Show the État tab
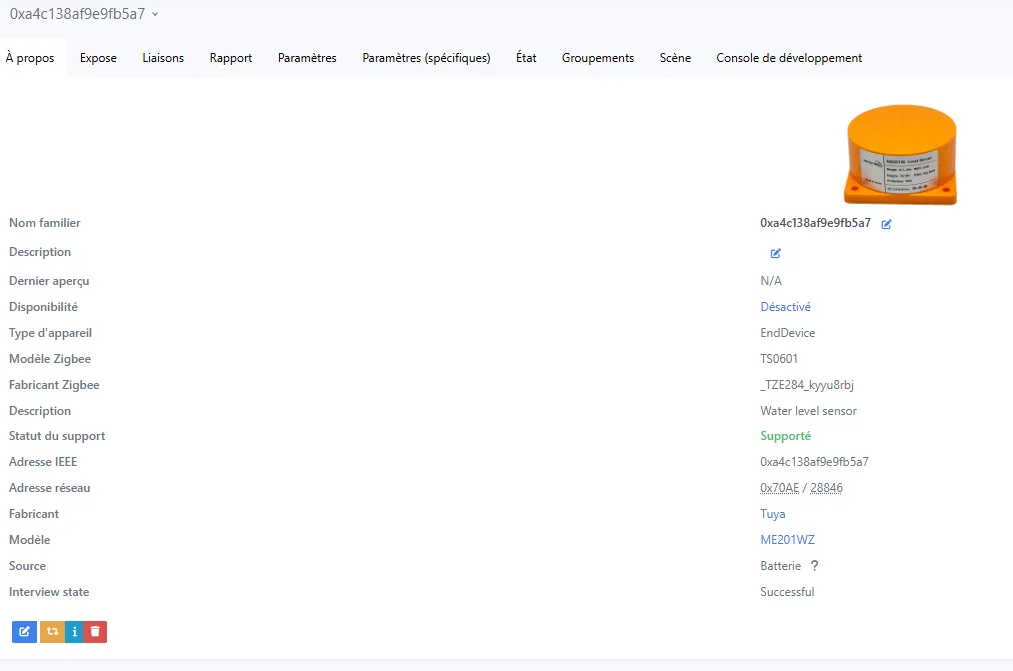 [x=526, y=58]
